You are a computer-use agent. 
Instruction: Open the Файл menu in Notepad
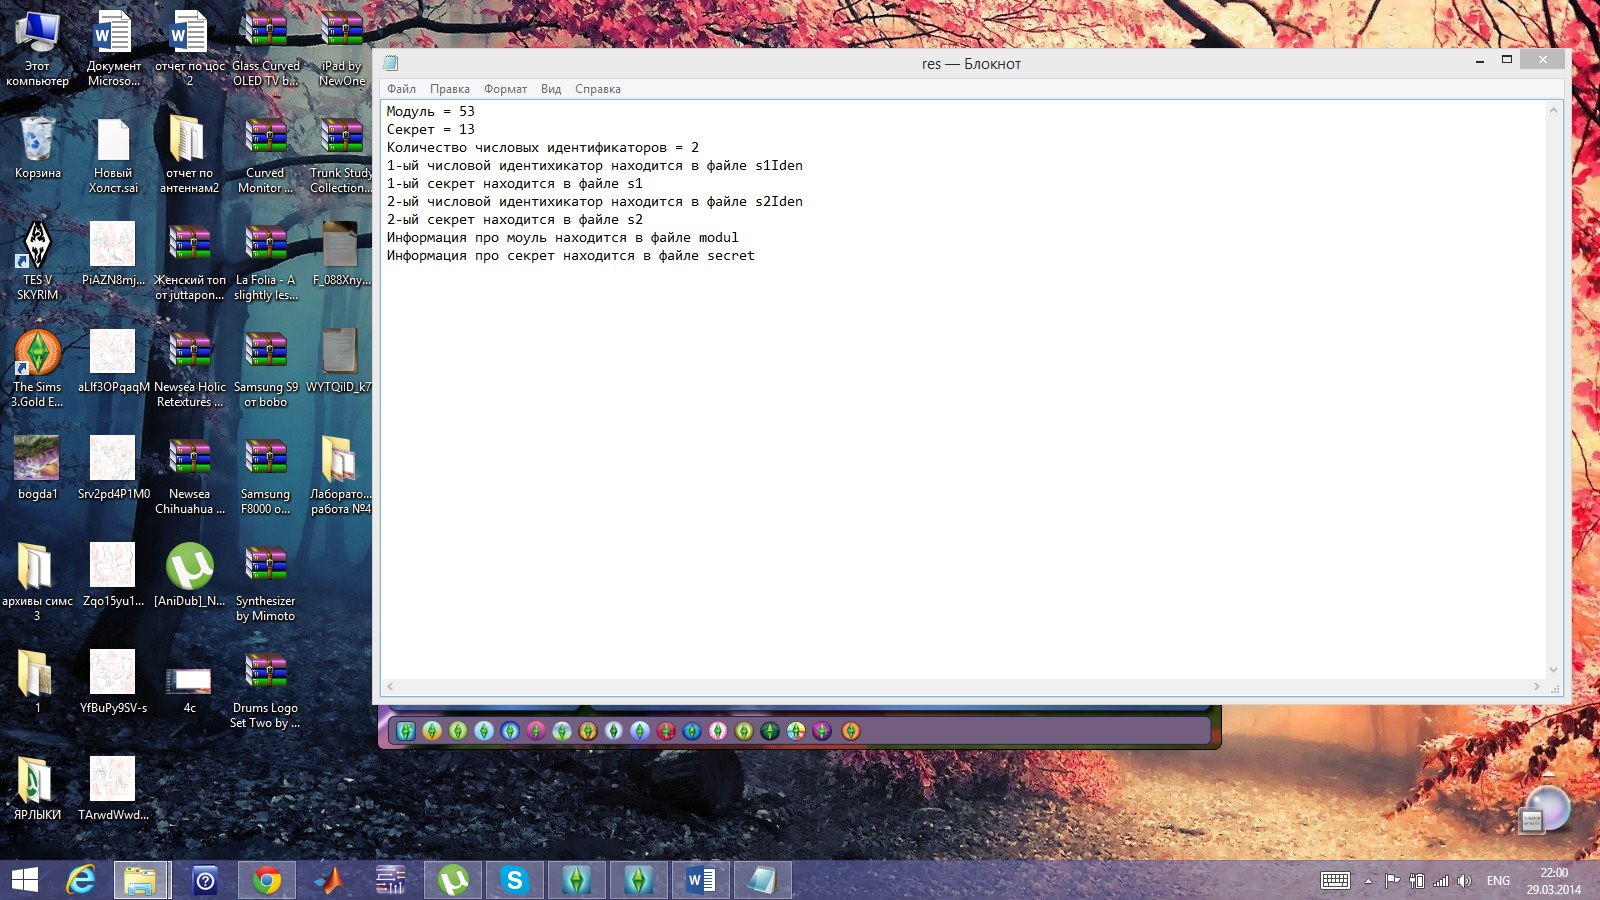pos(401,89)
